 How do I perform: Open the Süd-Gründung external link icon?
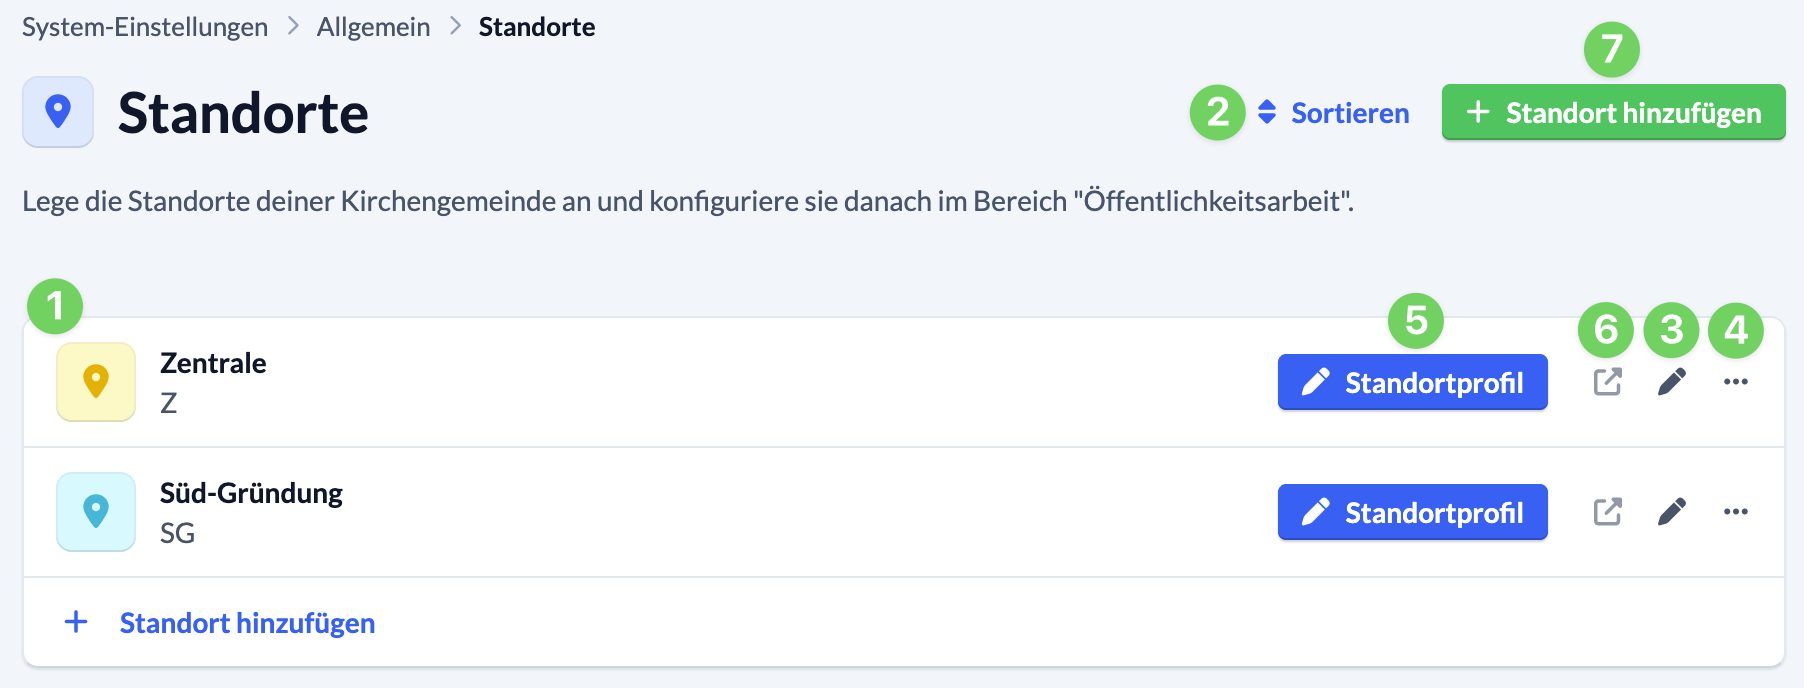point(1608,512)
